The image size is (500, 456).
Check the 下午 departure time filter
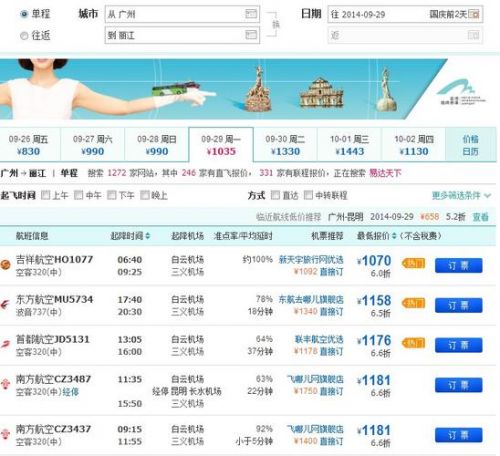(112, 195)
